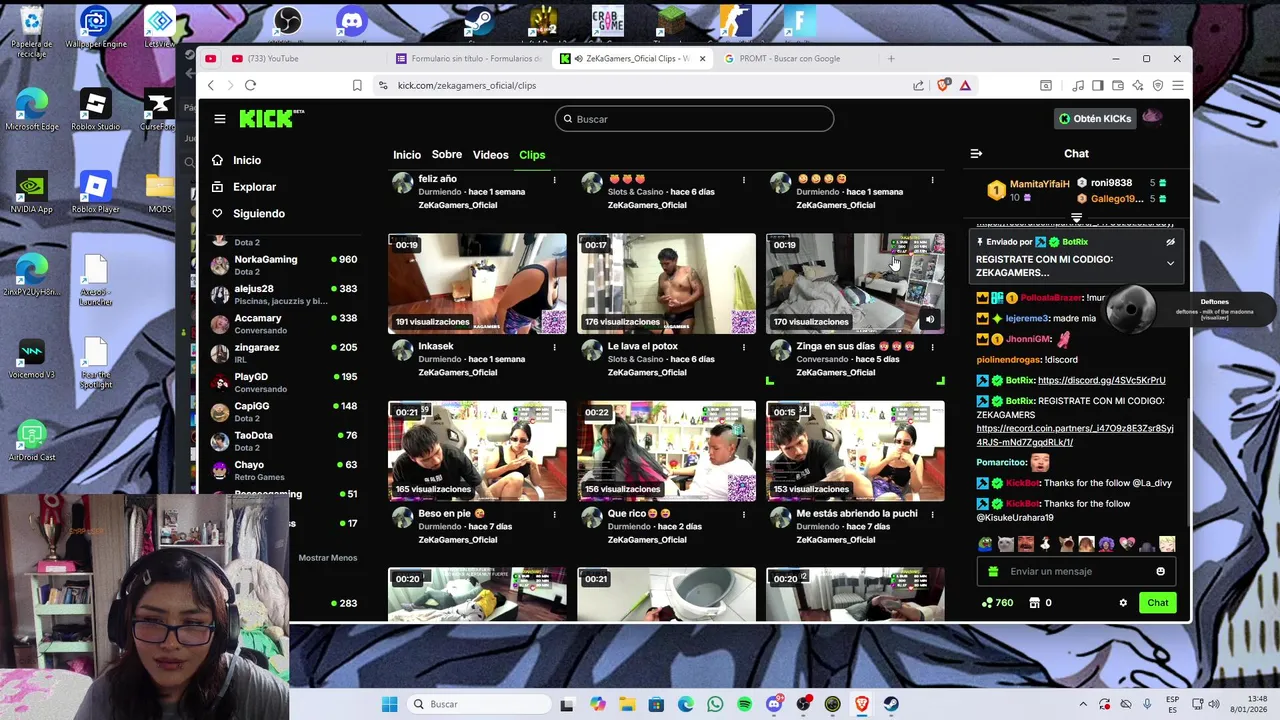
Task: Click the green Chat send button
Action: 1157,603
